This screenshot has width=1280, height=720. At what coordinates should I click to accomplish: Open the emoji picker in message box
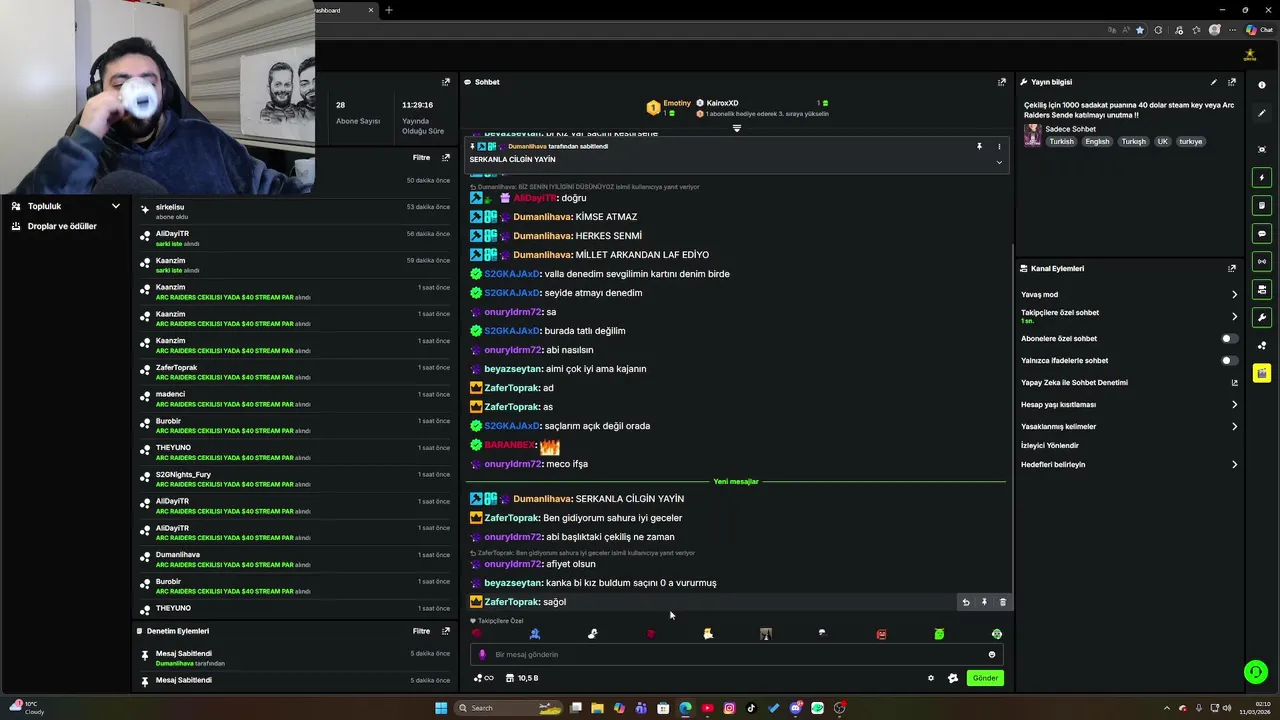pyautogui.click(x=992, y=655)
